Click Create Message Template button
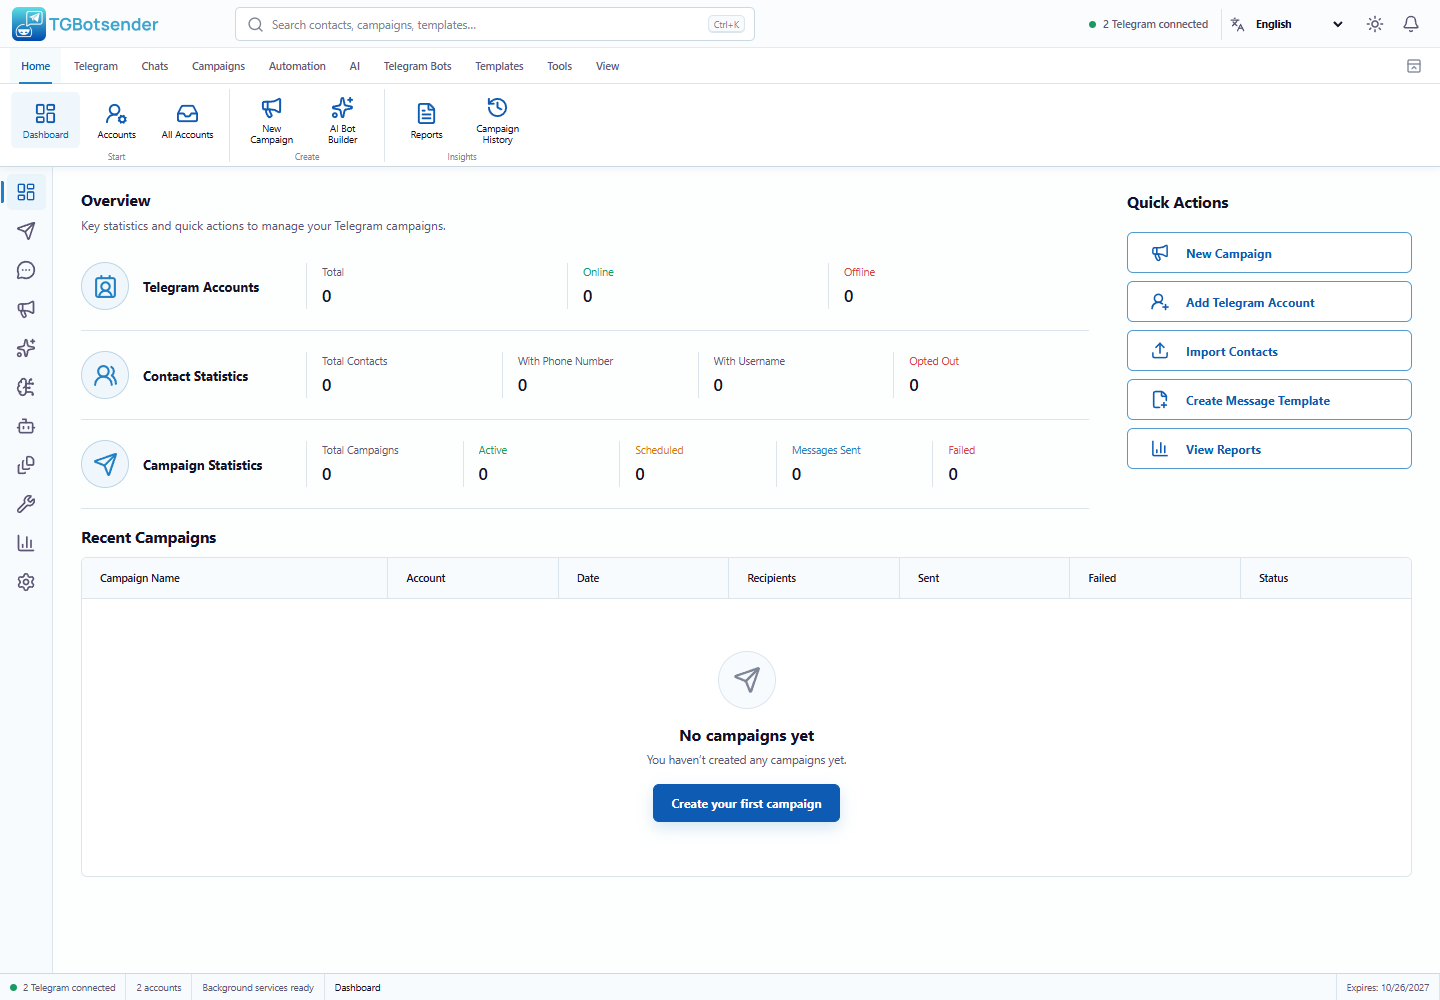This screenshot has width=1440, height=1000. pos(1269,400)
